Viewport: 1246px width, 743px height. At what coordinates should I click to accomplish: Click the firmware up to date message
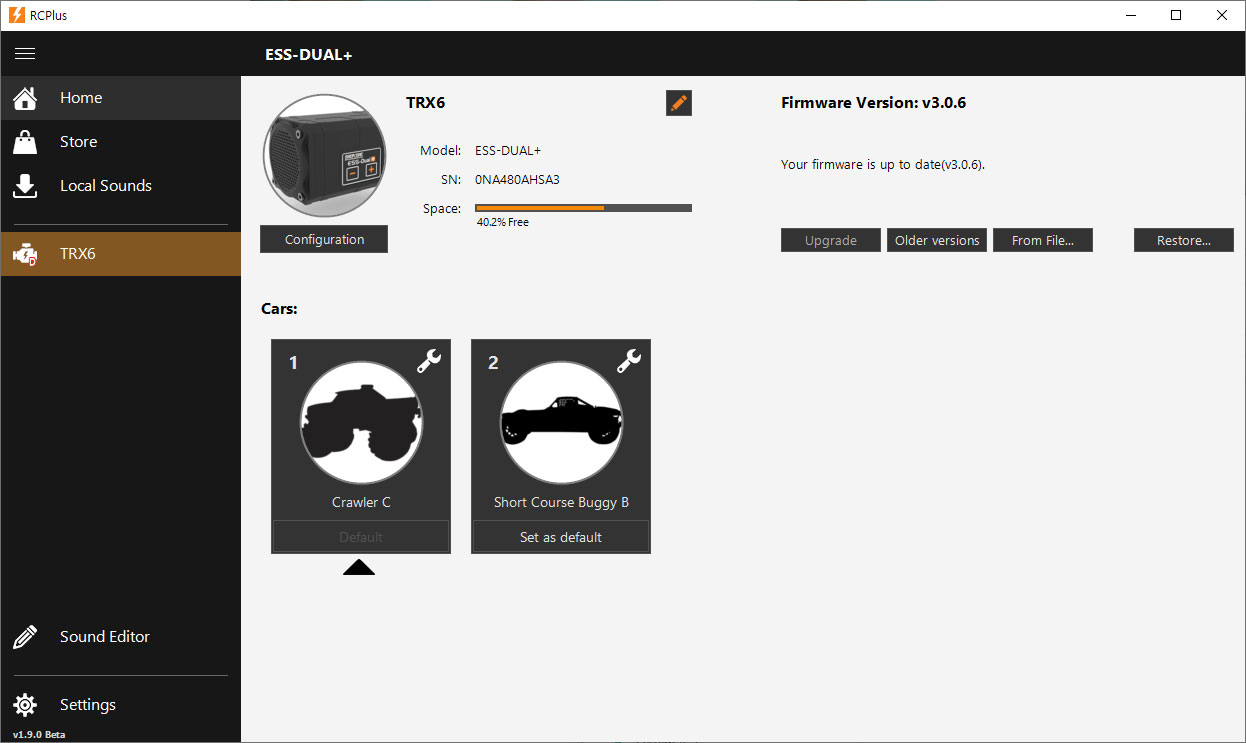tap(883, 165)
